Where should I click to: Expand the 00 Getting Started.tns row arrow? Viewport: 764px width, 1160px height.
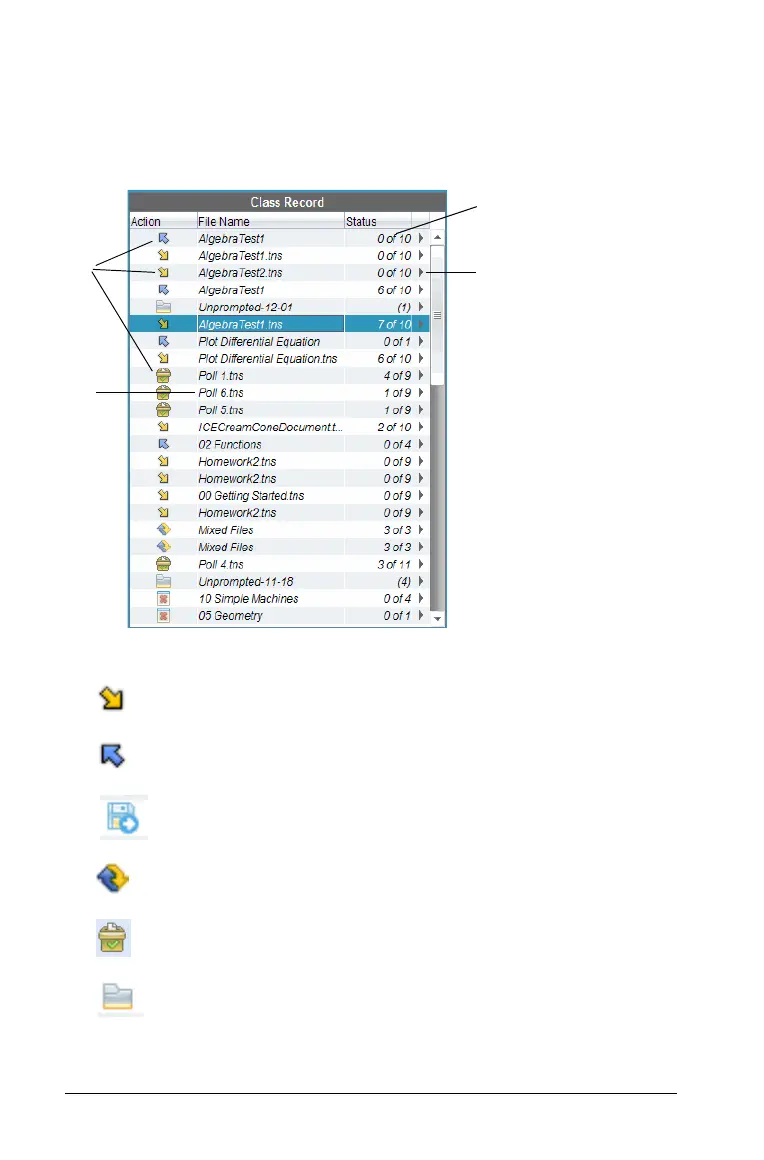(x=421, y=496)
